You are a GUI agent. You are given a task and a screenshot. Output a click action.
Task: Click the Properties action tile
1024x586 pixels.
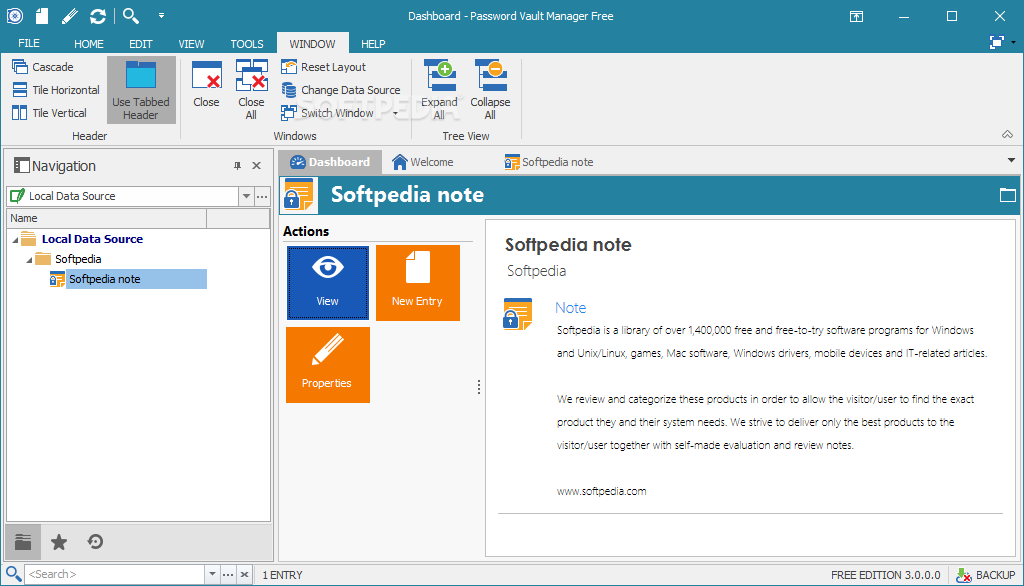coord(328,365)
